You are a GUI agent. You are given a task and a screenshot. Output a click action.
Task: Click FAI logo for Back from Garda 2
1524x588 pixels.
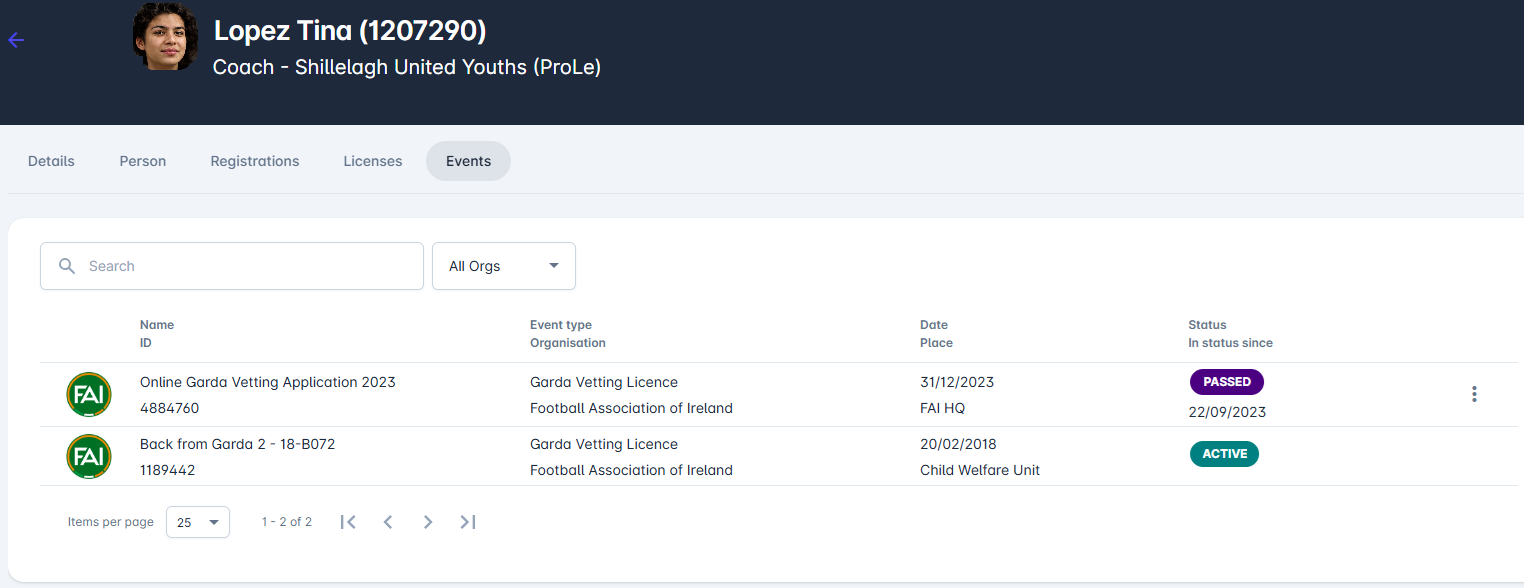tap(88, 456)
